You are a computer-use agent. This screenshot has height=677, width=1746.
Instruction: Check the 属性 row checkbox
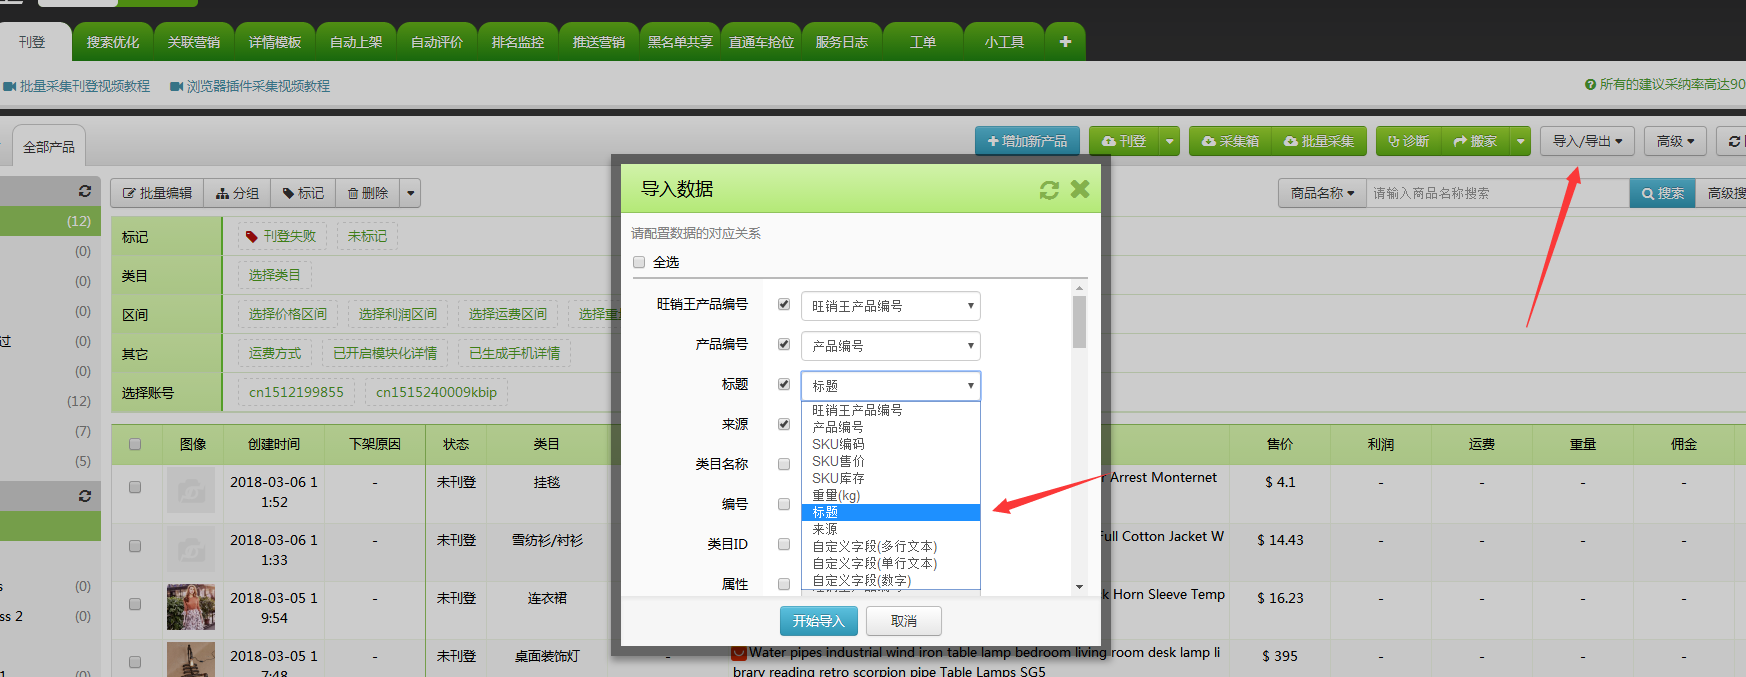[784, 584]
